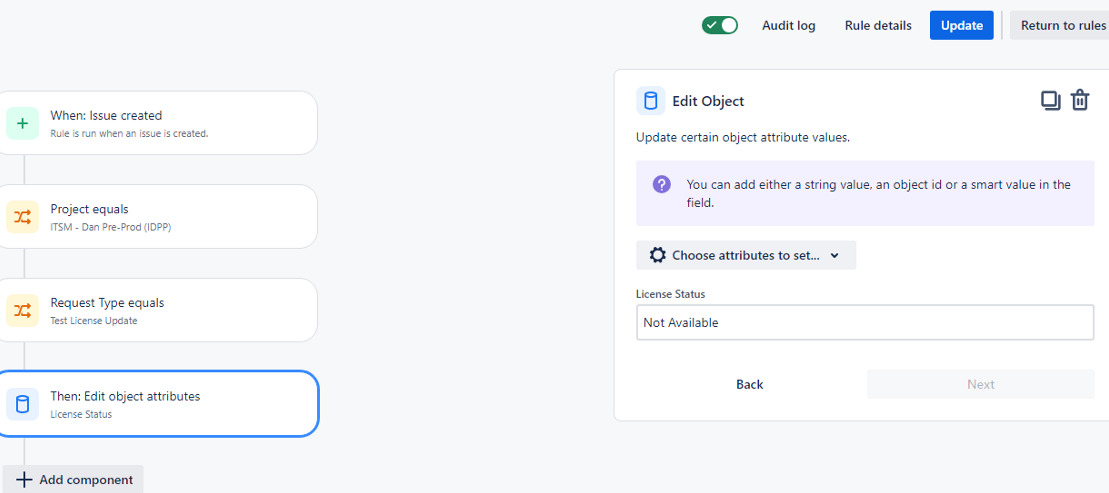
Task: Click the blue Update button
Action: point(962,25)
